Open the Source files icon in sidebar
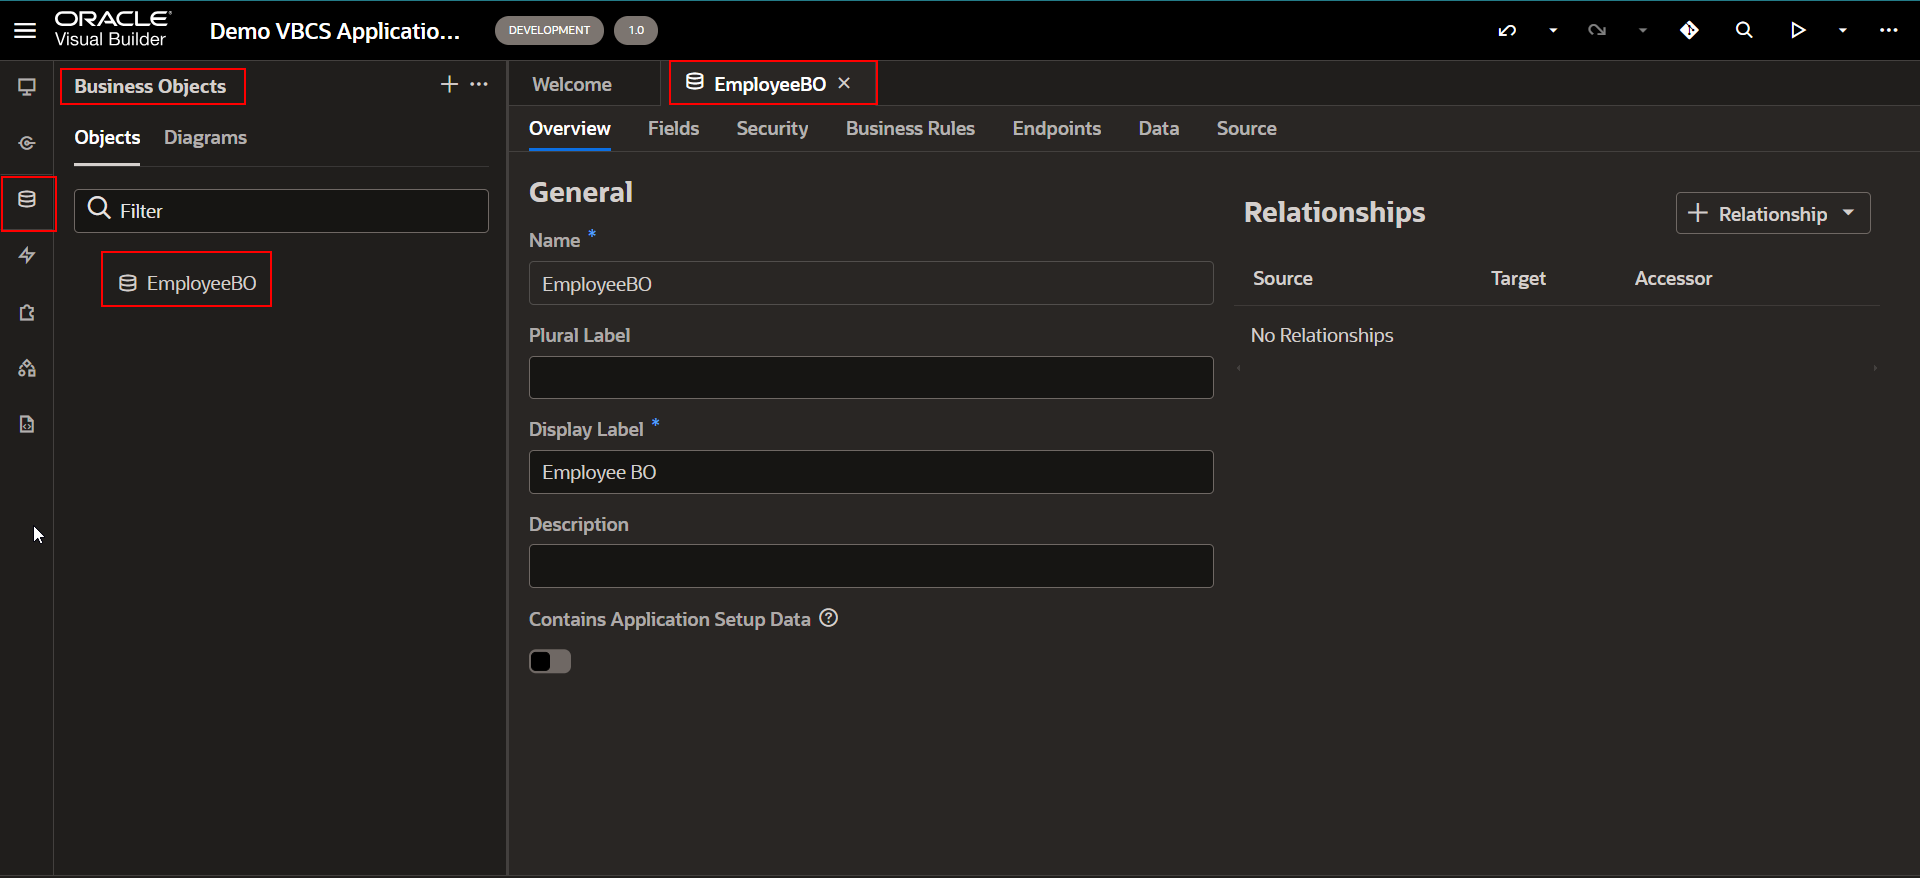Viewport: 1920px width, 878px height. pyautogui.click(x=27, y=424)
